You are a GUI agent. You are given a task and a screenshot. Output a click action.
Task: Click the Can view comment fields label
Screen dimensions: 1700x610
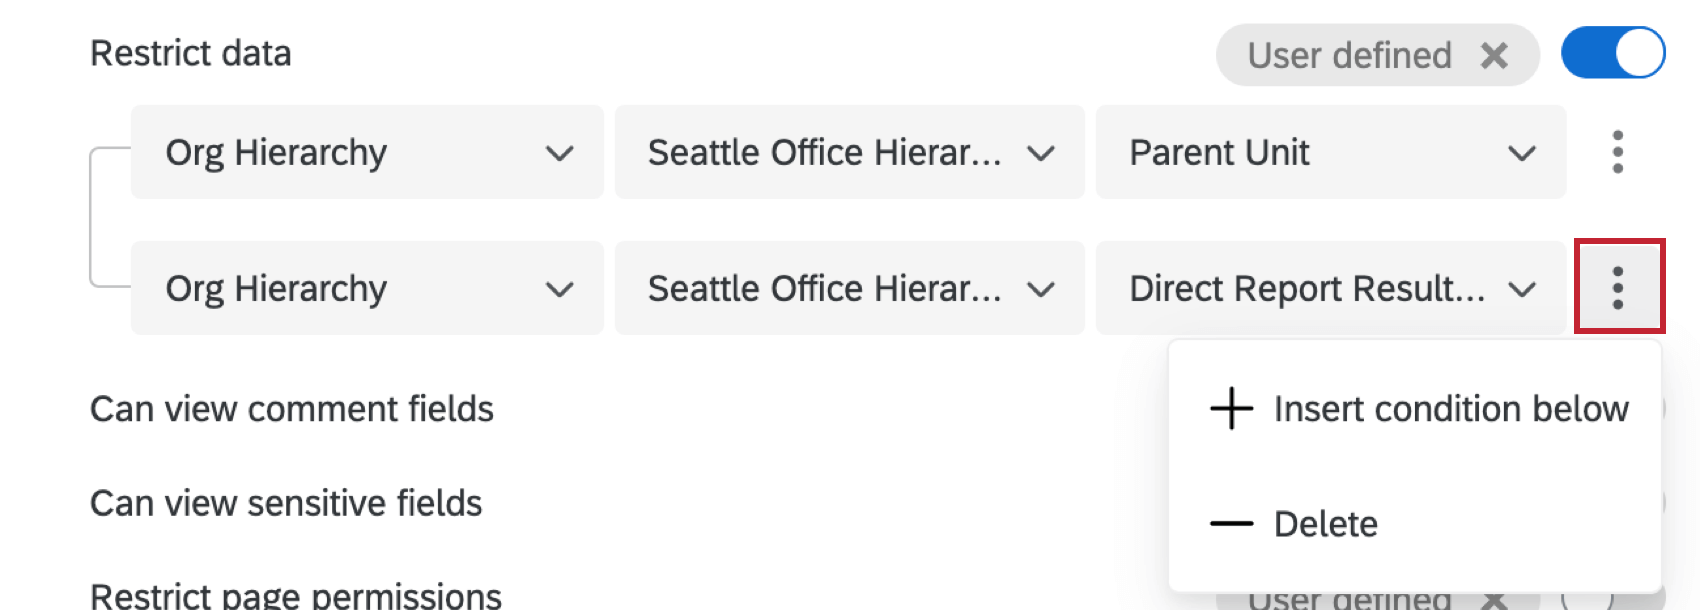(292, 408)
